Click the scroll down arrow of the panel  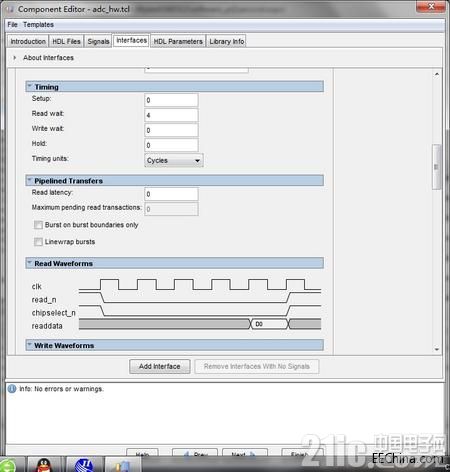point(437,349)
